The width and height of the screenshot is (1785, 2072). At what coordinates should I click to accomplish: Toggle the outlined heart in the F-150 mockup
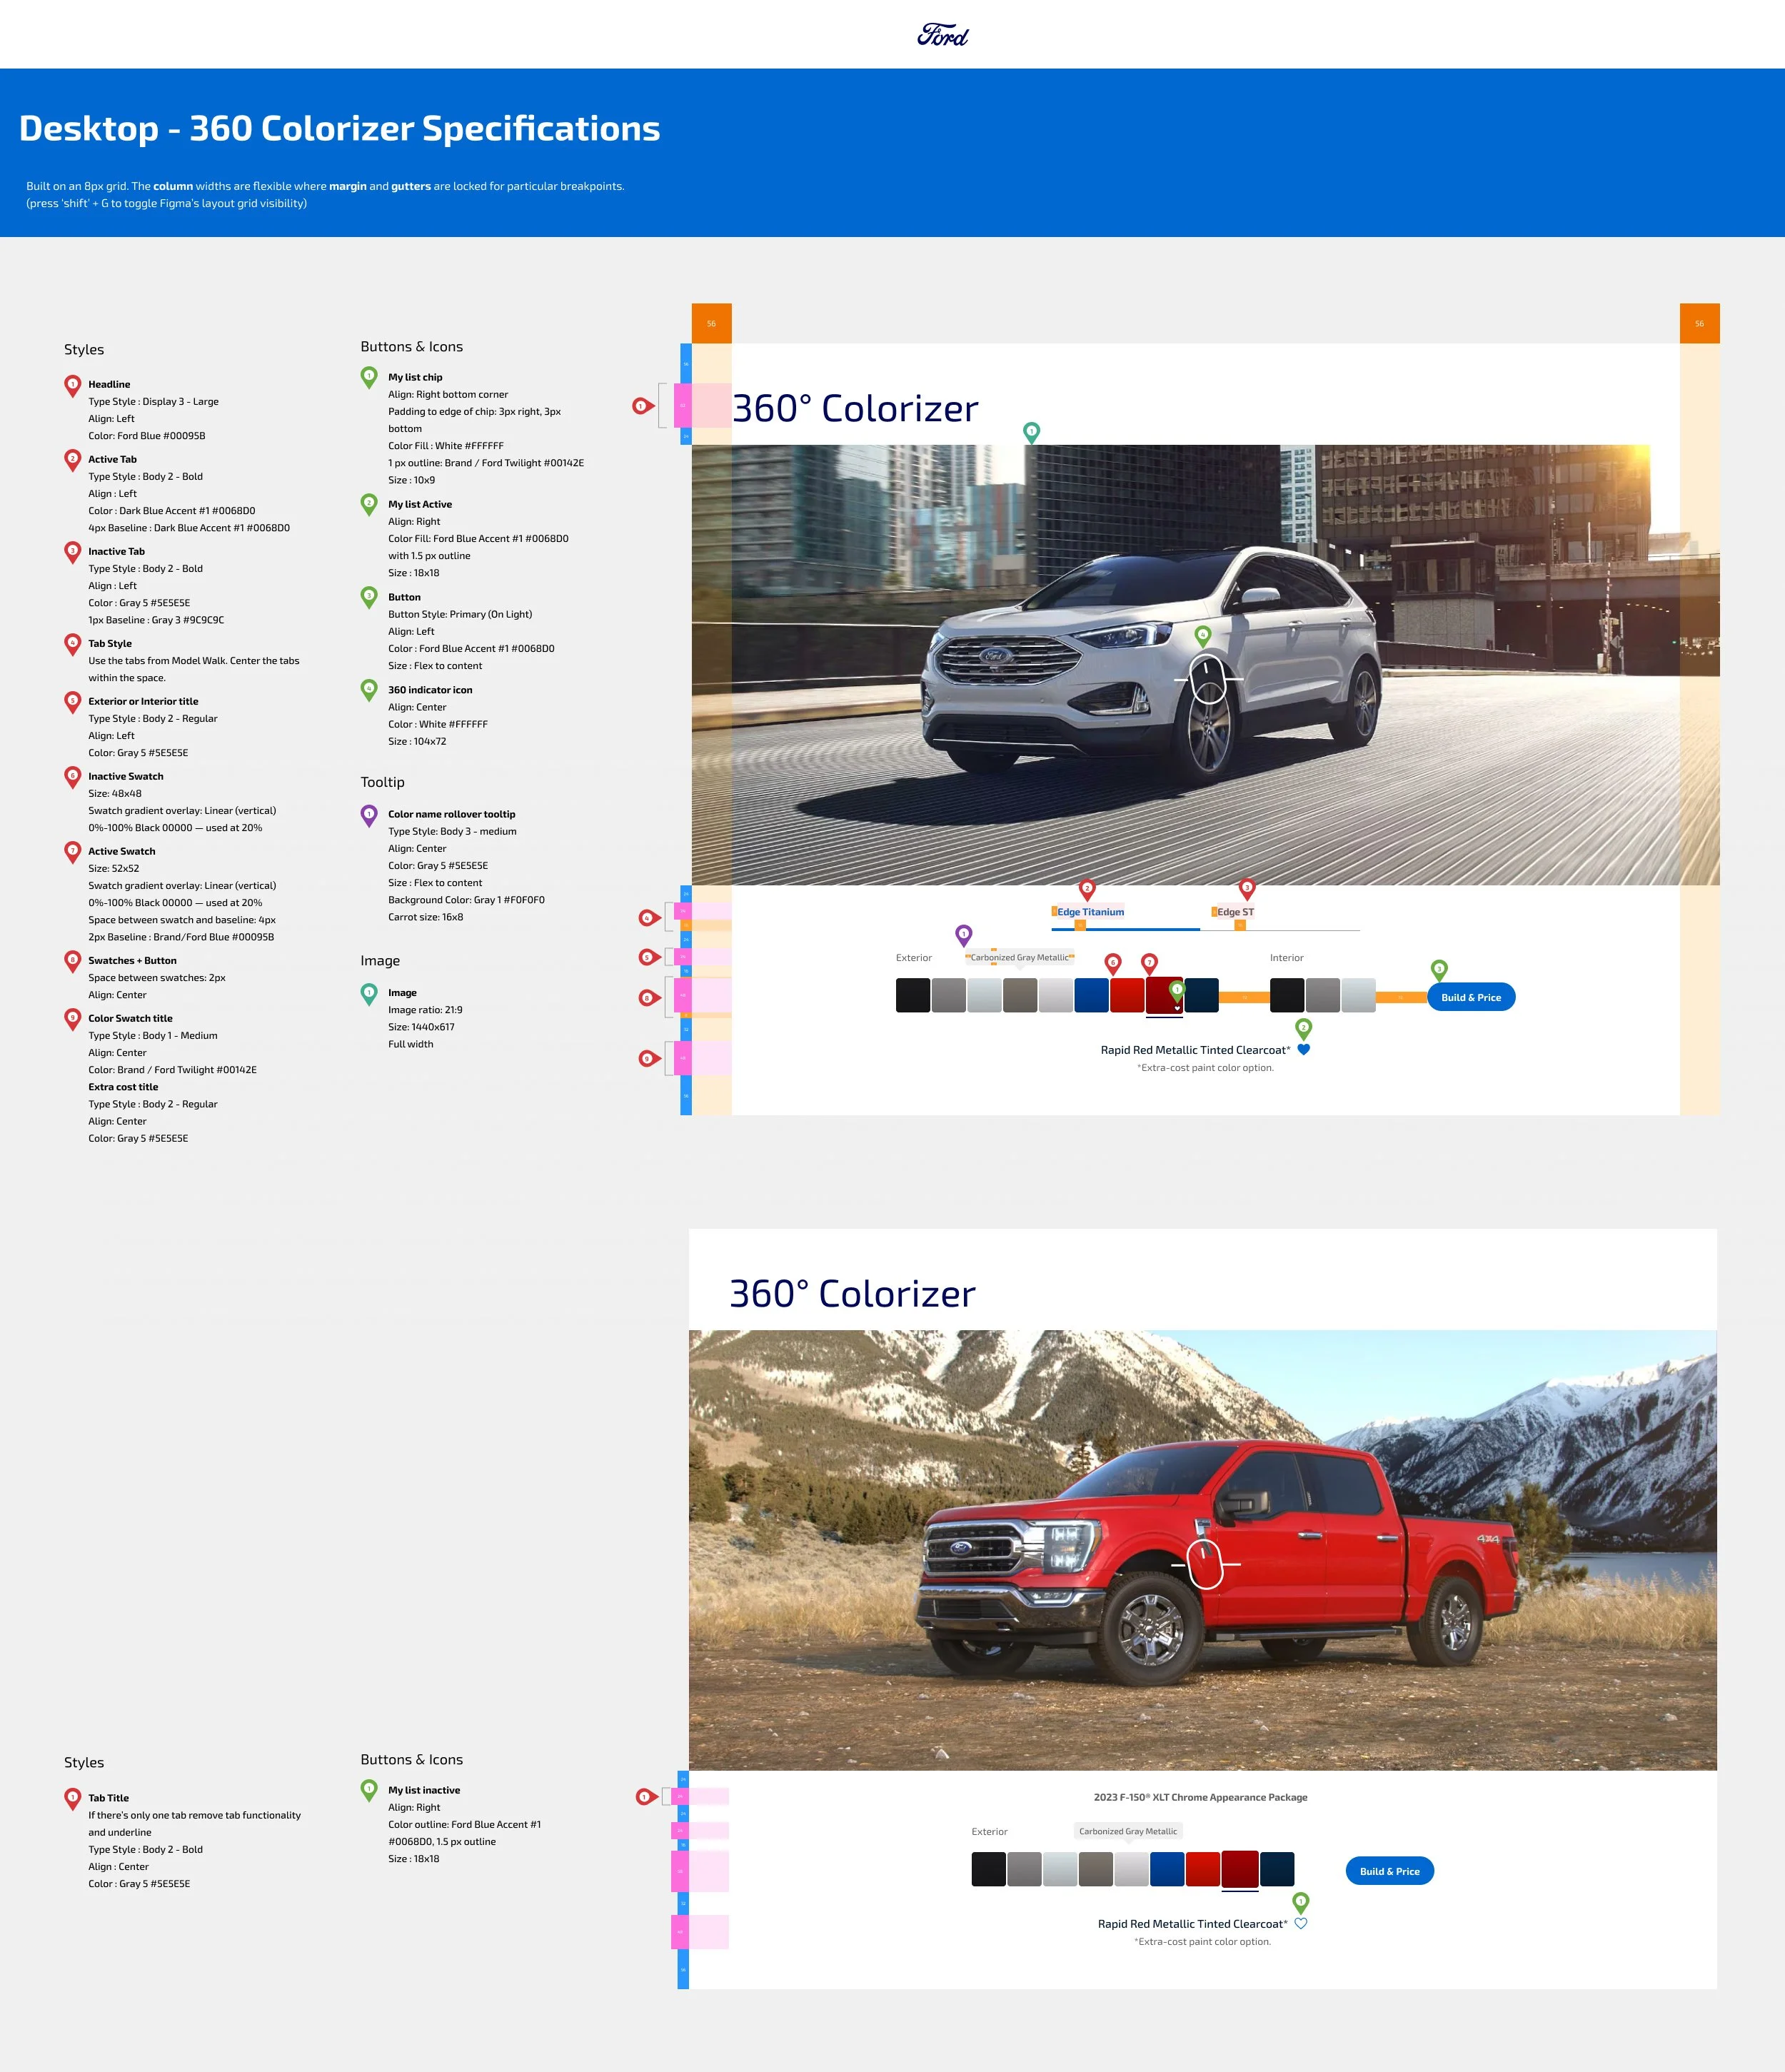pyautogui.click(x=1300, y=1923)
